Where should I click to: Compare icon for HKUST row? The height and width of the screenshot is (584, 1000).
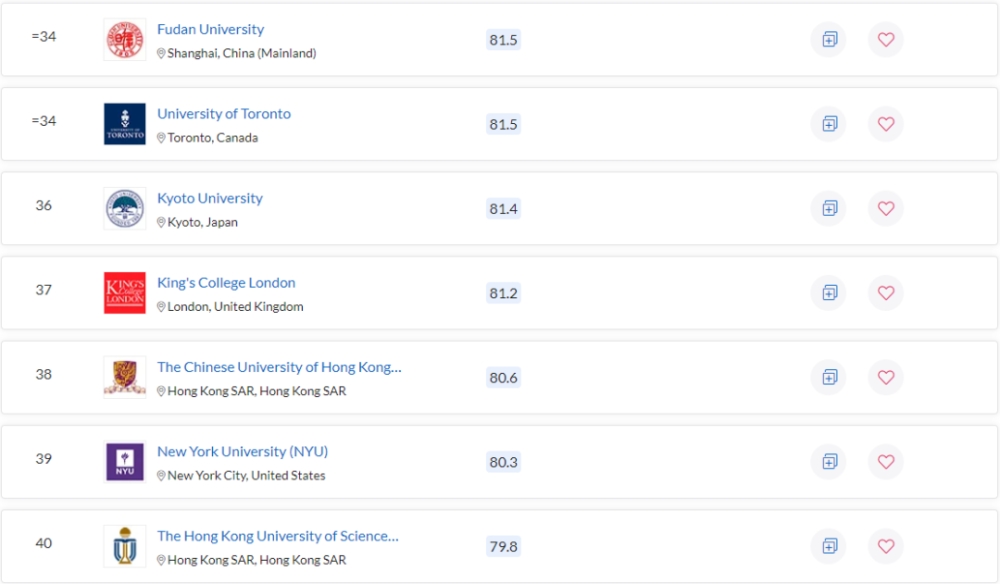[829, 546]
